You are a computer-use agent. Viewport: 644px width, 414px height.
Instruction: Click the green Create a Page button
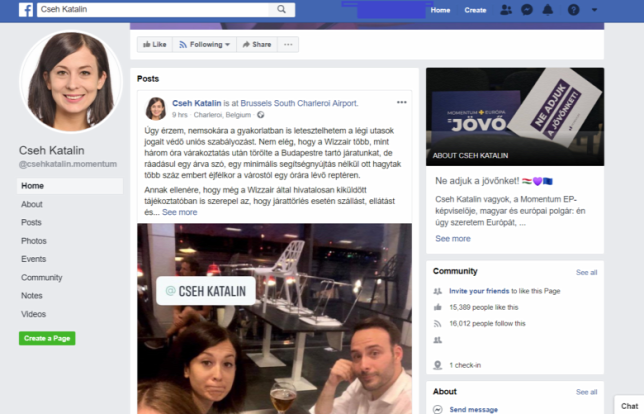pos(47,338)
